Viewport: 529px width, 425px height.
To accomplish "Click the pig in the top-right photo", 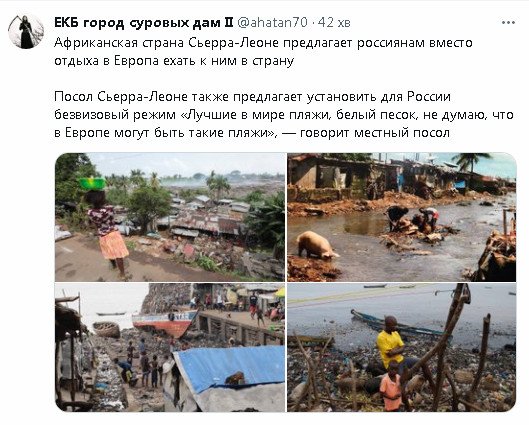I will pos(317,245).
